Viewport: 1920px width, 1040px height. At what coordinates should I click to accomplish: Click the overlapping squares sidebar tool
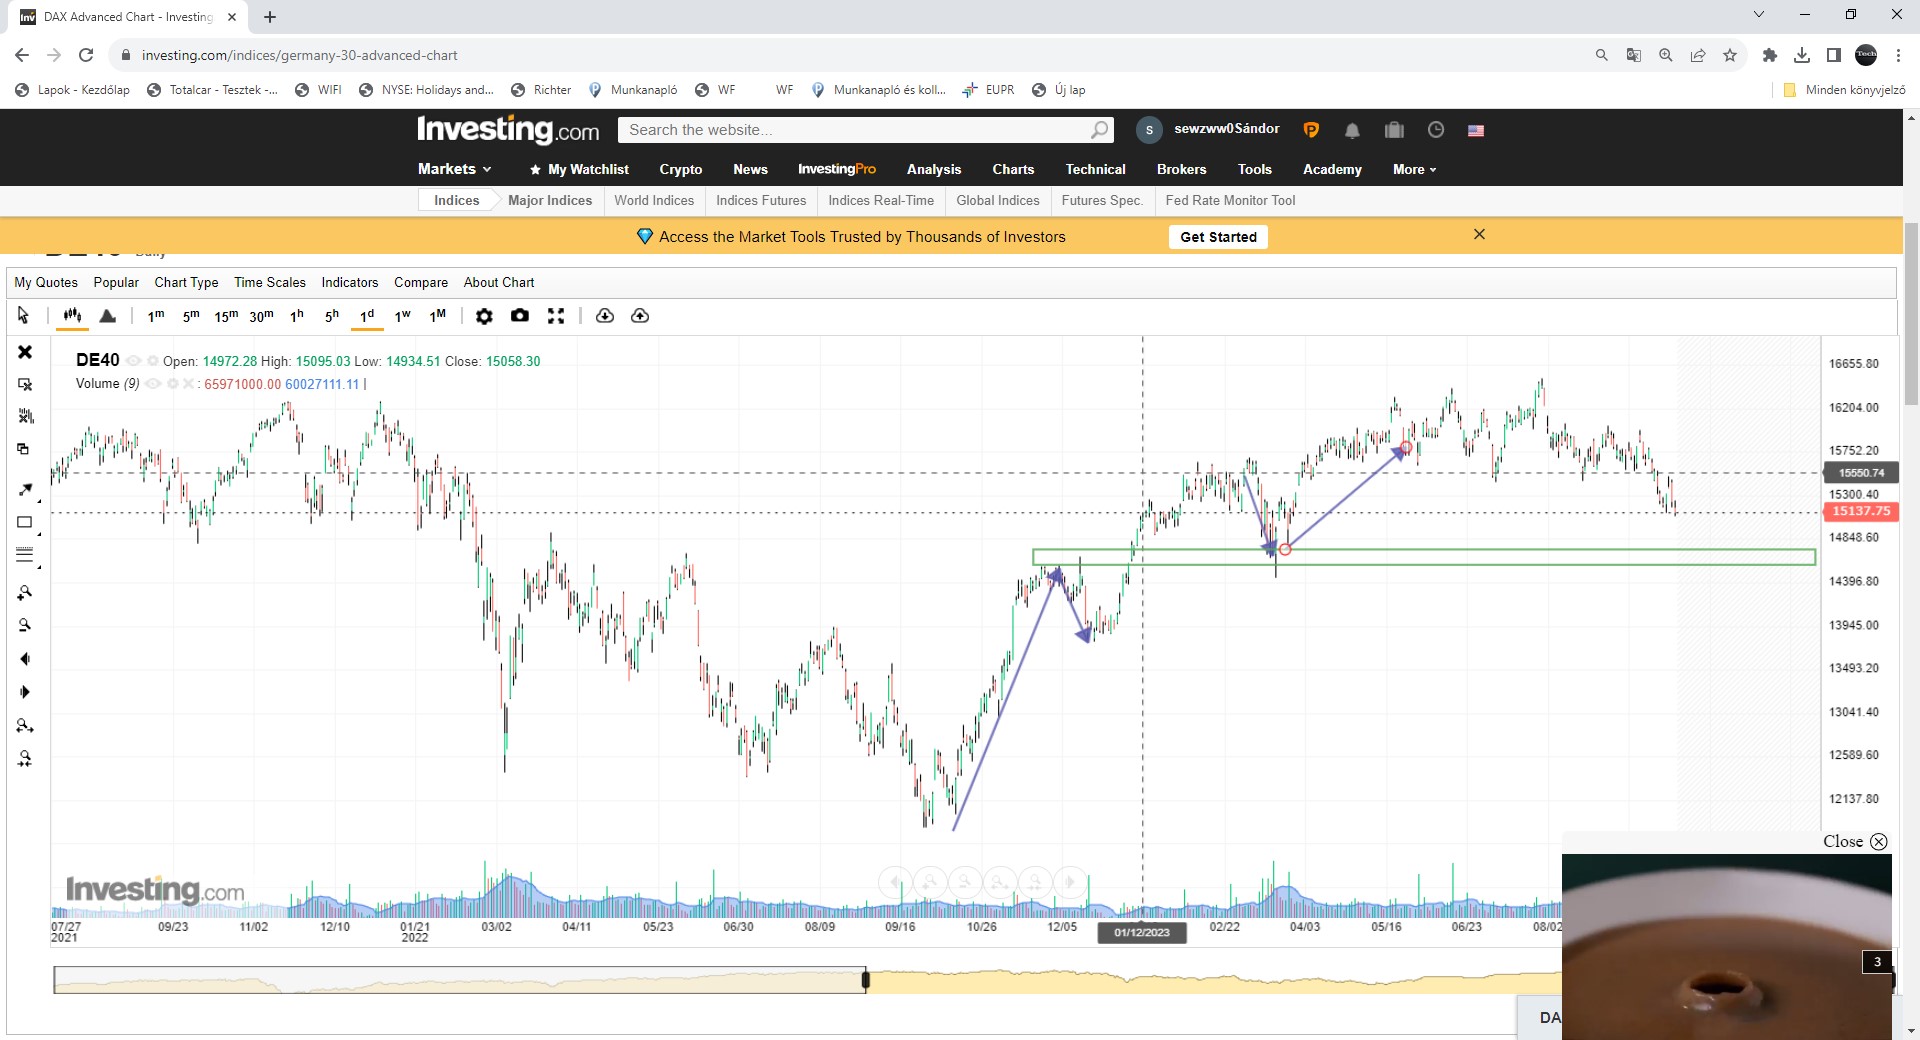point(24,449)
